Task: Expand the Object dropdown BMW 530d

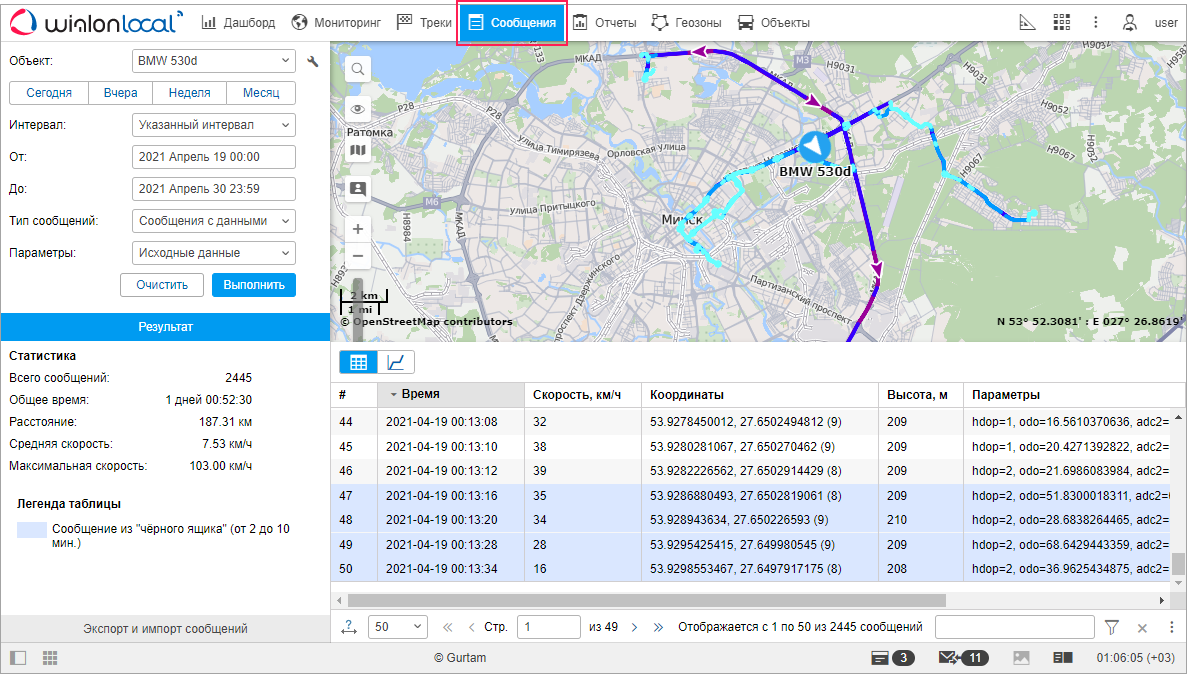Action: [x=213, y=61]
